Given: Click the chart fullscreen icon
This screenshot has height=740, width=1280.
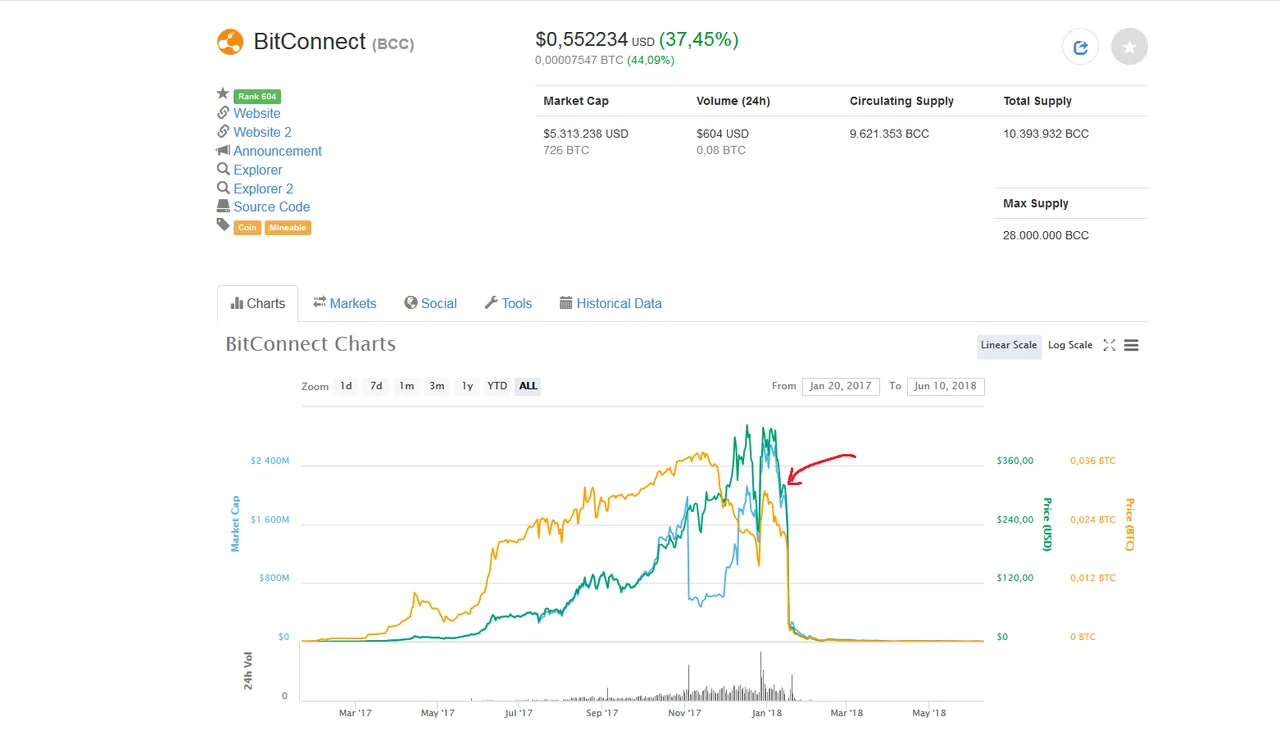Looking at the screenshot, I should (1109, 345).
